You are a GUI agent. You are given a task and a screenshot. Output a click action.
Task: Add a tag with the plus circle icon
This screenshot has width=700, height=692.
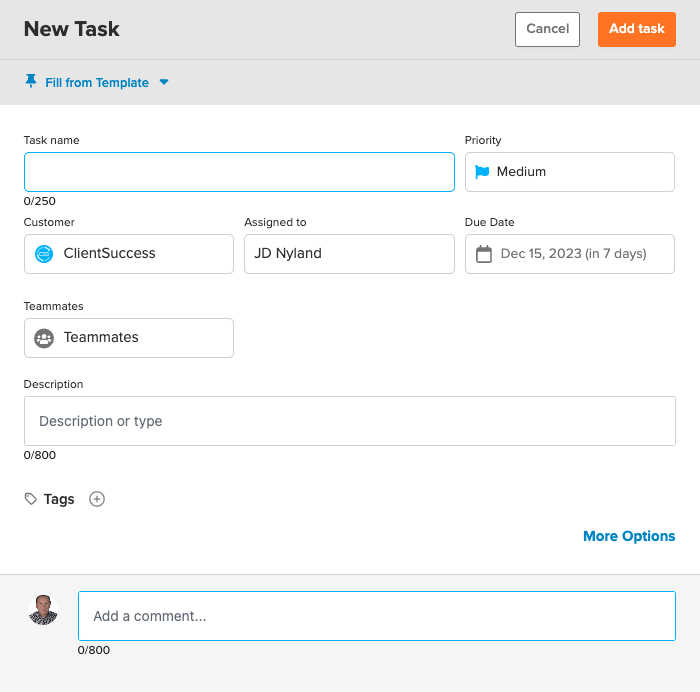click(97, 499)
